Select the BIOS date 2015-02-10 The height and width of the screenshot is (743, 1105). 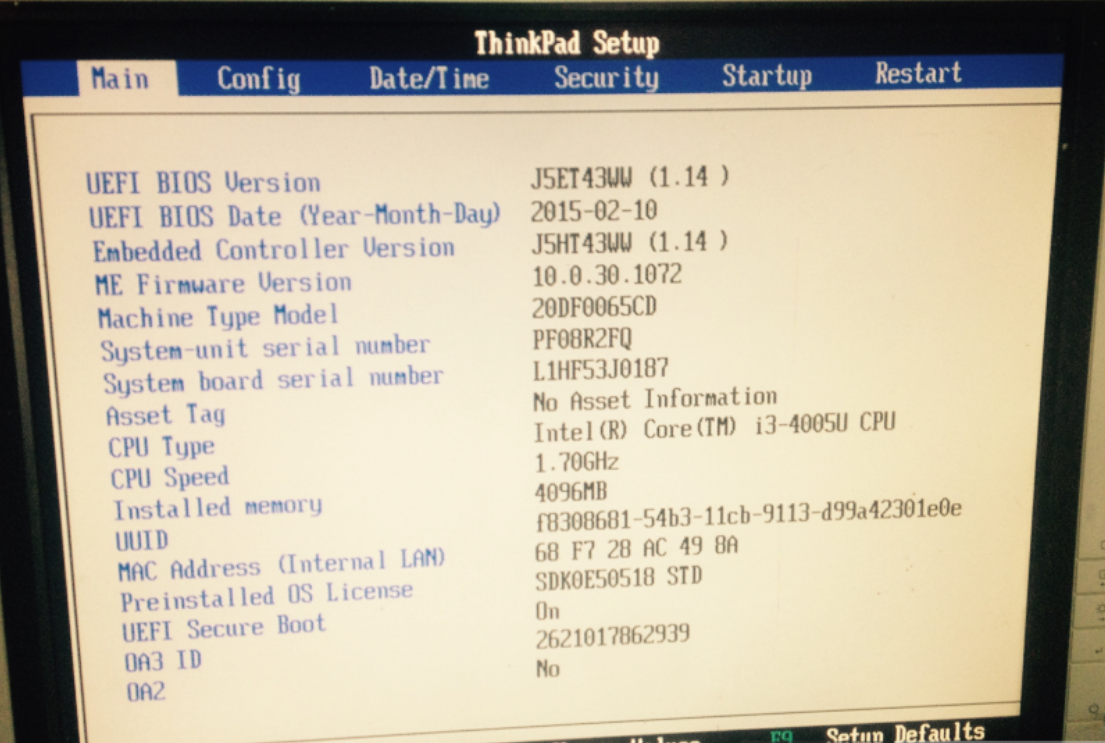594,210
